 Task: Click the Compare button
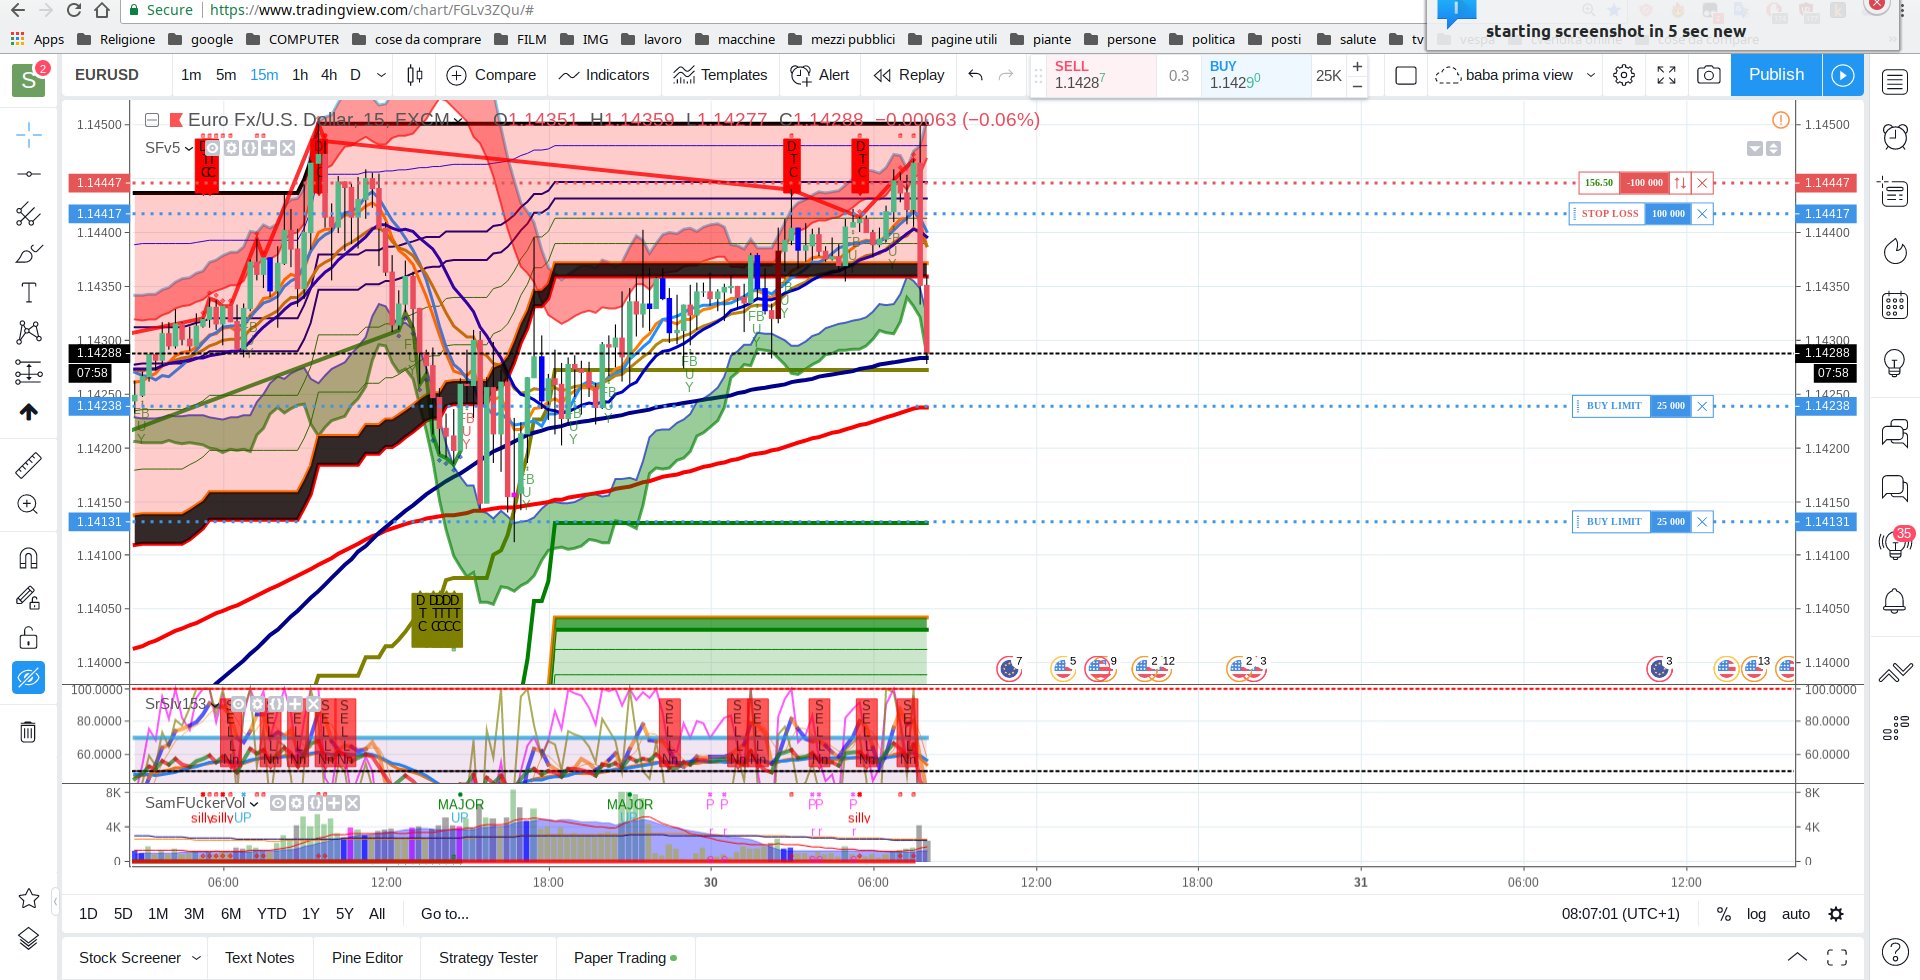point(491,75)
